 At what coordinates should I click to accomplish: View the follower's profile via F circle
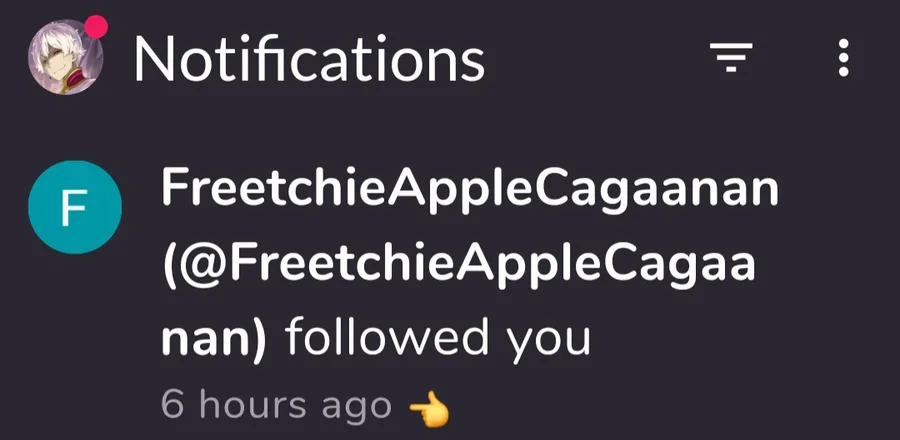point(75,207)
